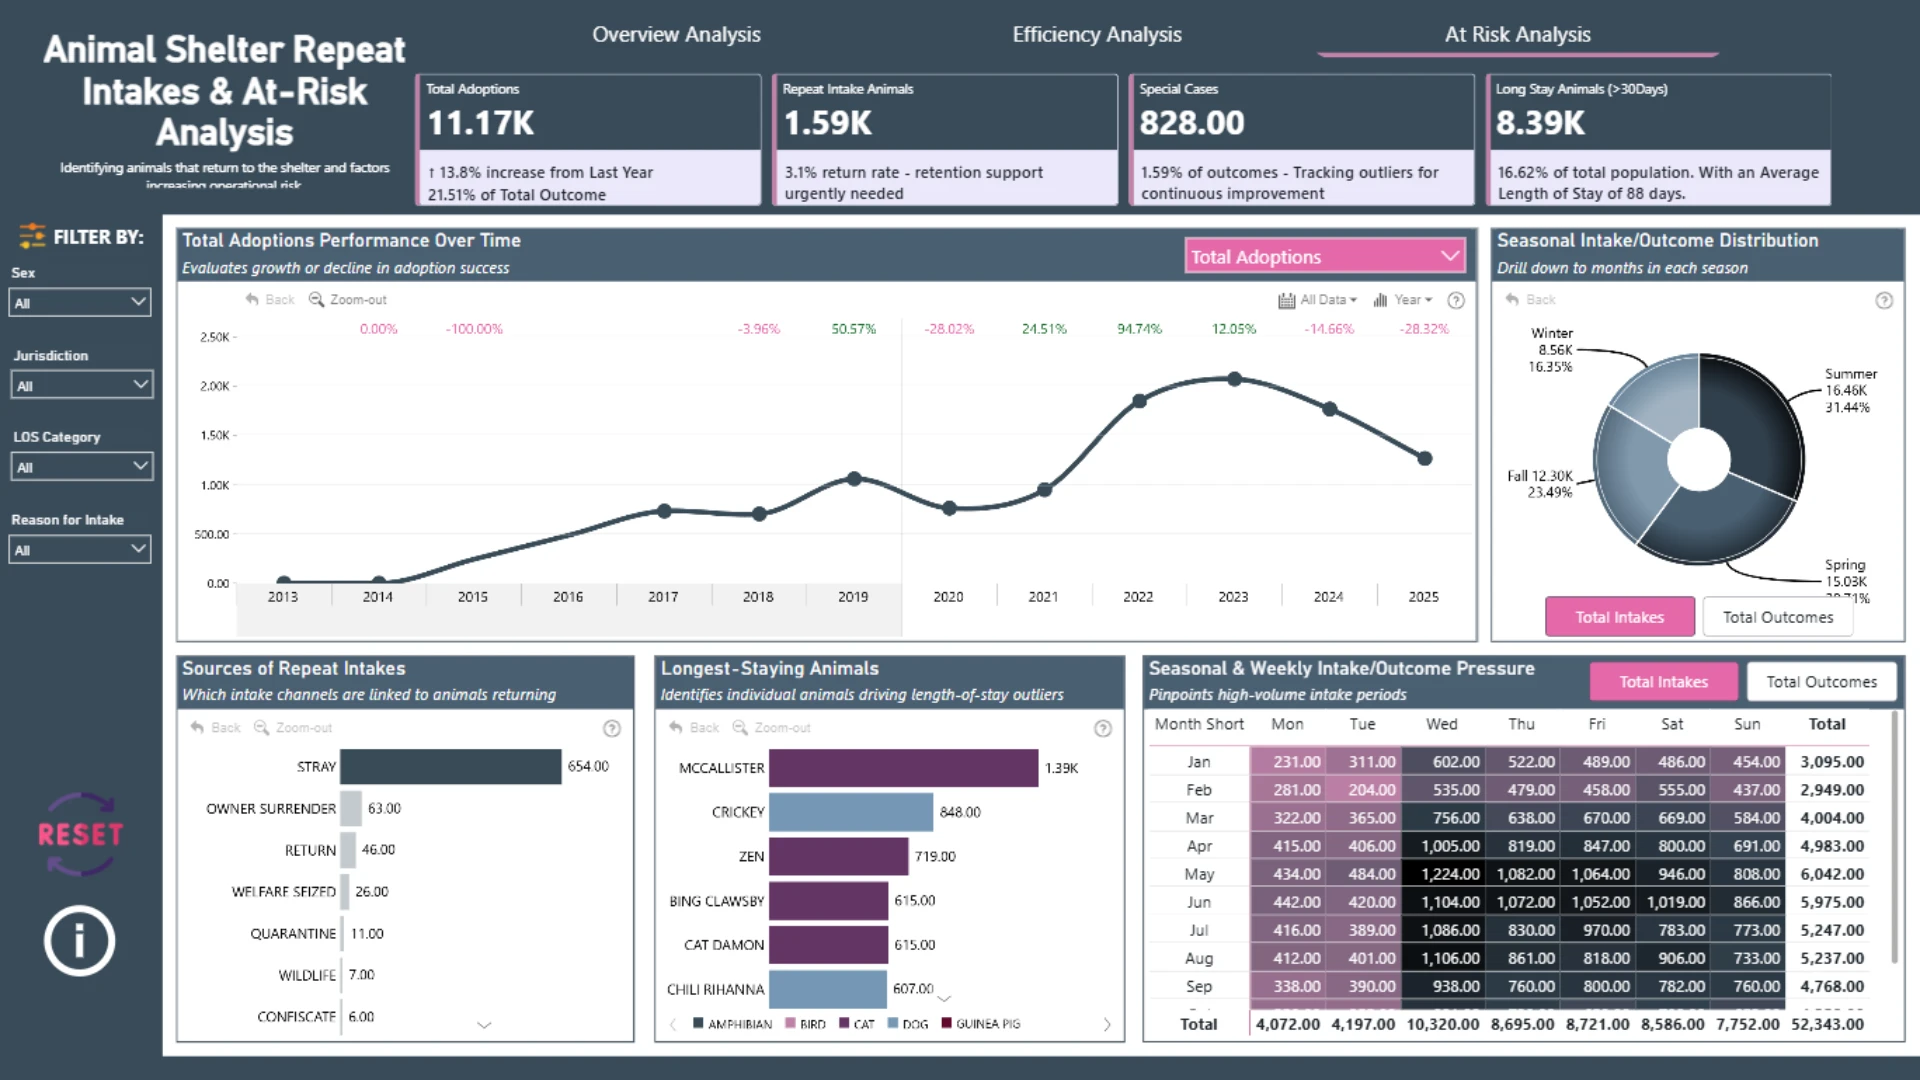Viewport: 1920px width, 1080px height.
Task: Click the Total Adoptions KPI card
Action: point(589,140)
